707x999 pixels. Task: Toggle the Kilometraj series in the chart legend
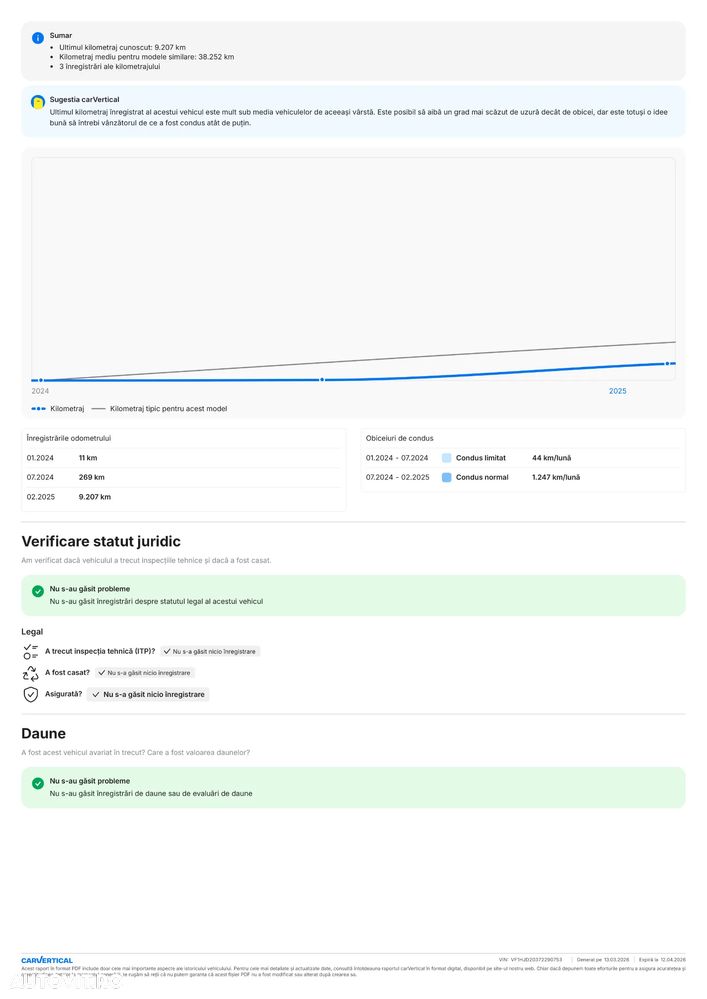[x=58, y=409]
